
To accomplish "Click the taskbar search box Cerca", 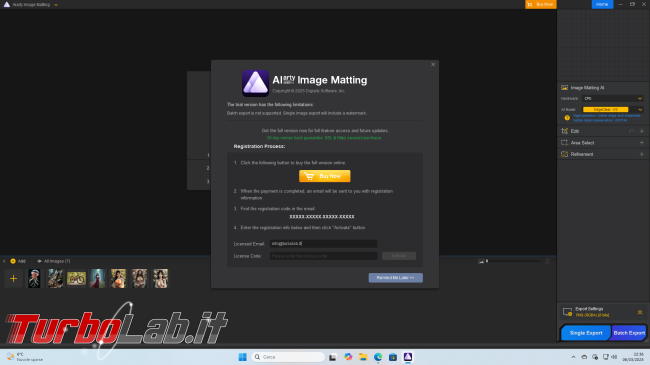I will click(288, 357).
